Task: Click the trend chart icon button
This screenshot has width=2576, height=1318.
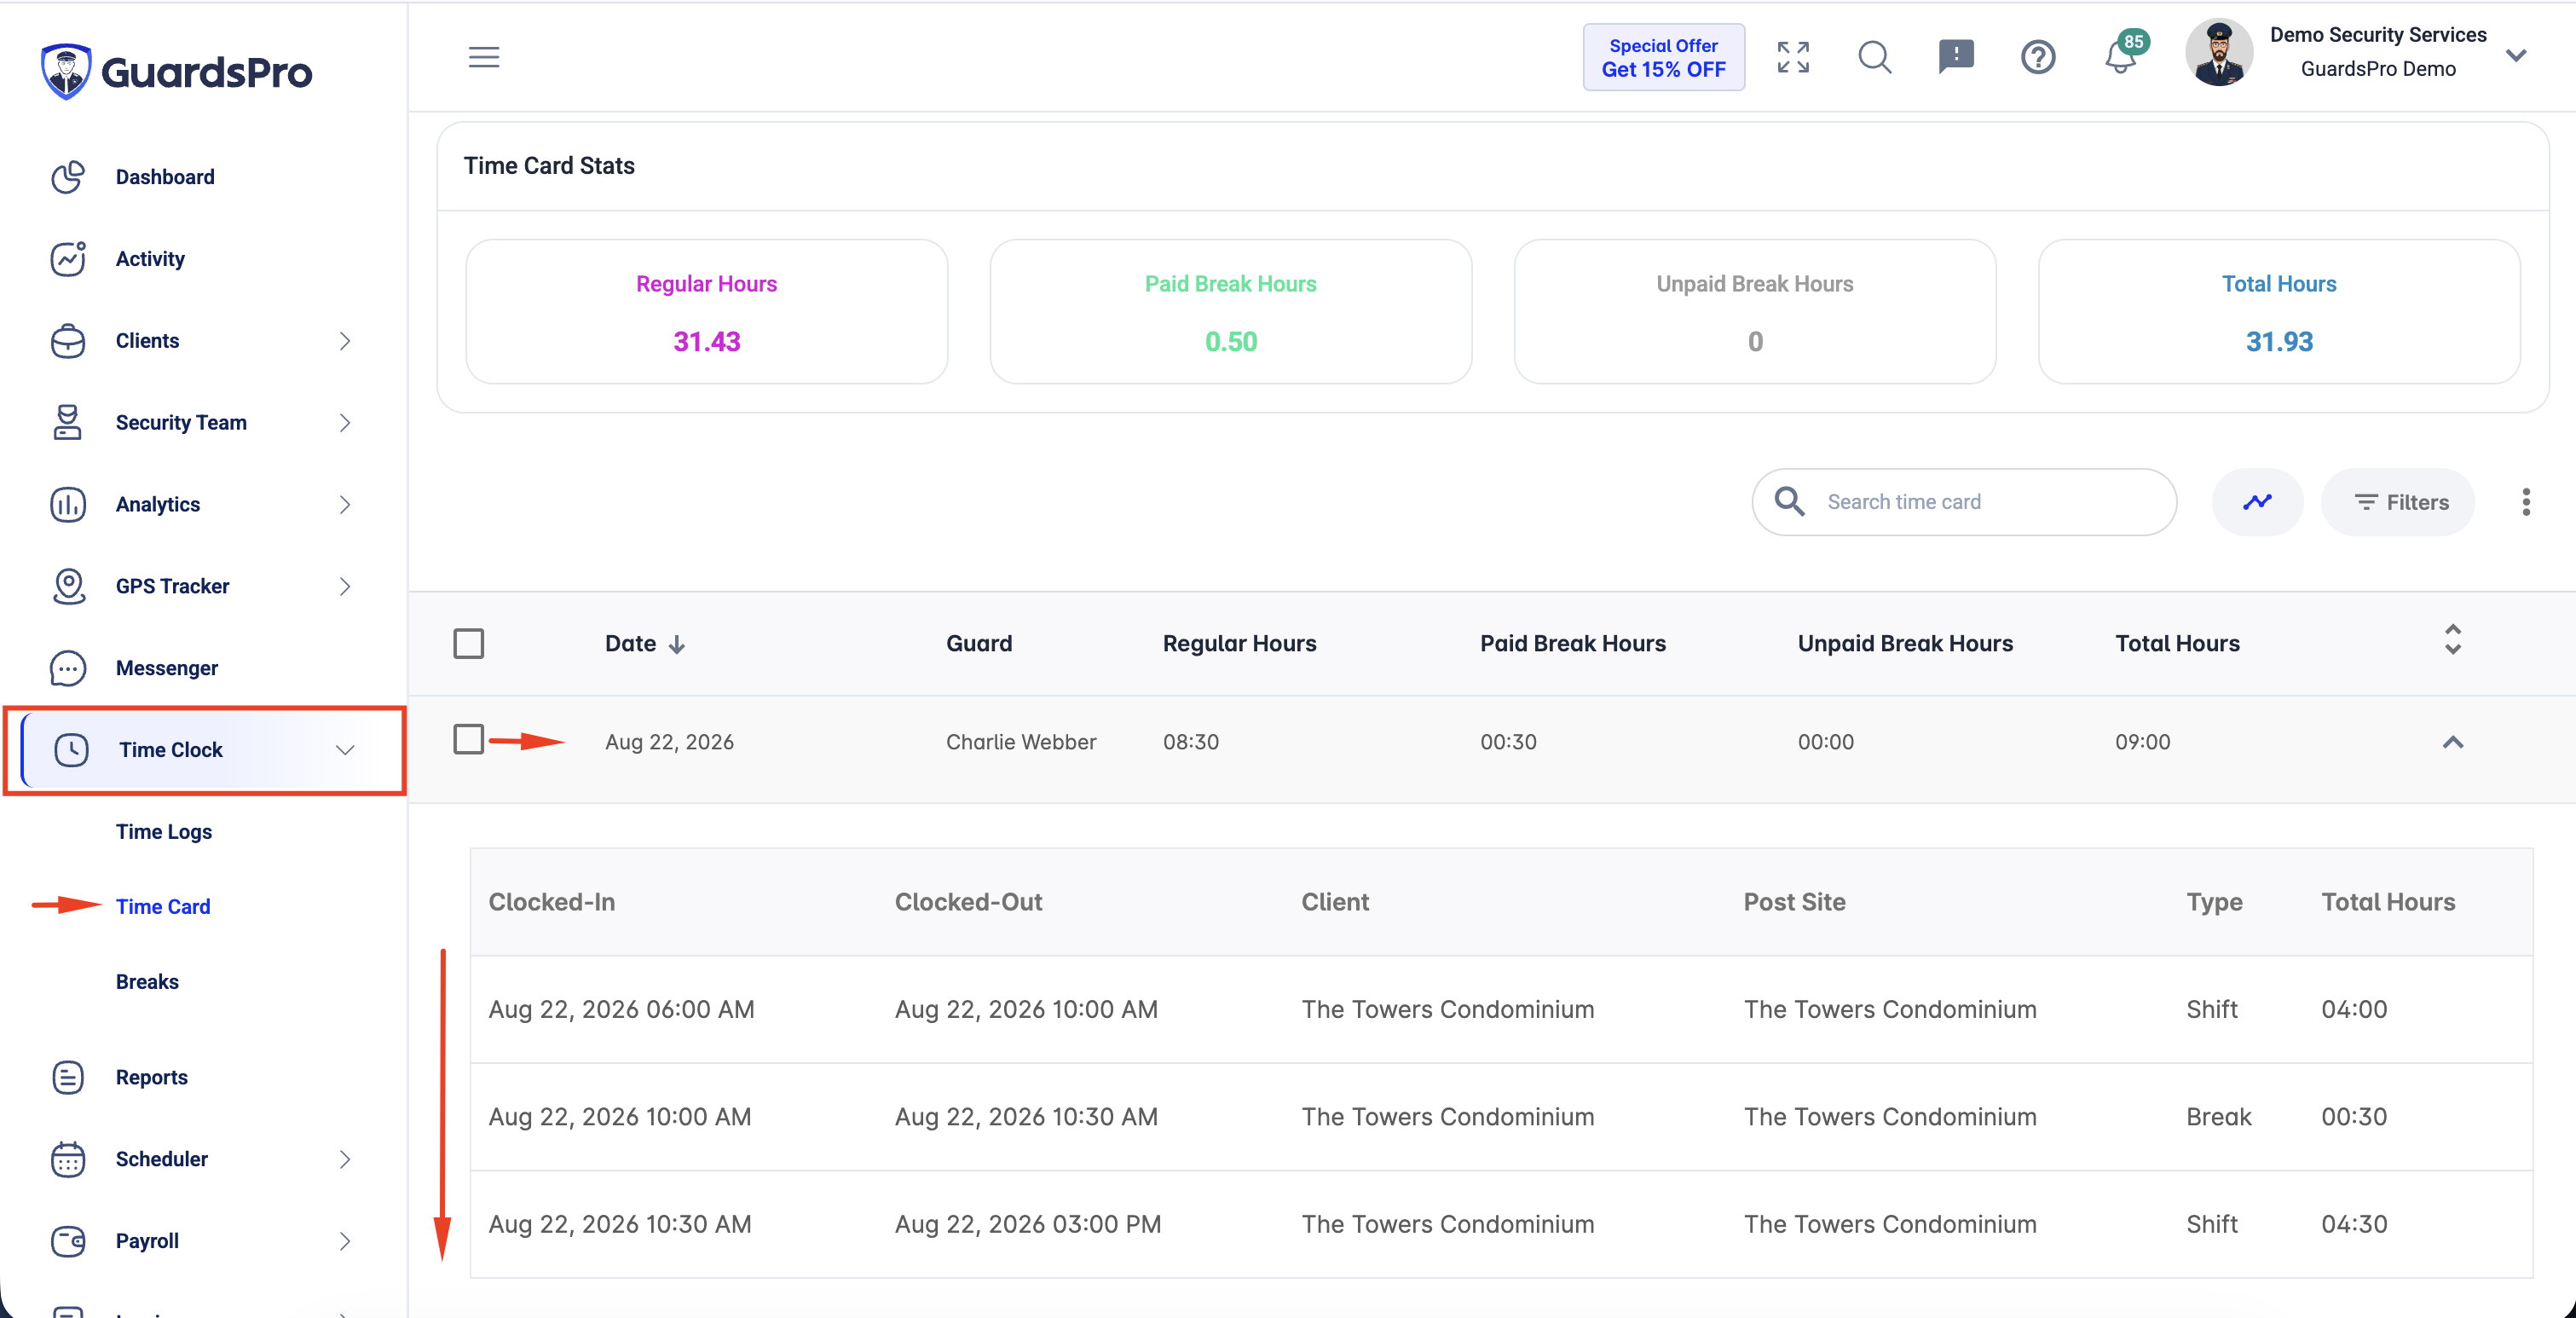Action: point(2257,502)
